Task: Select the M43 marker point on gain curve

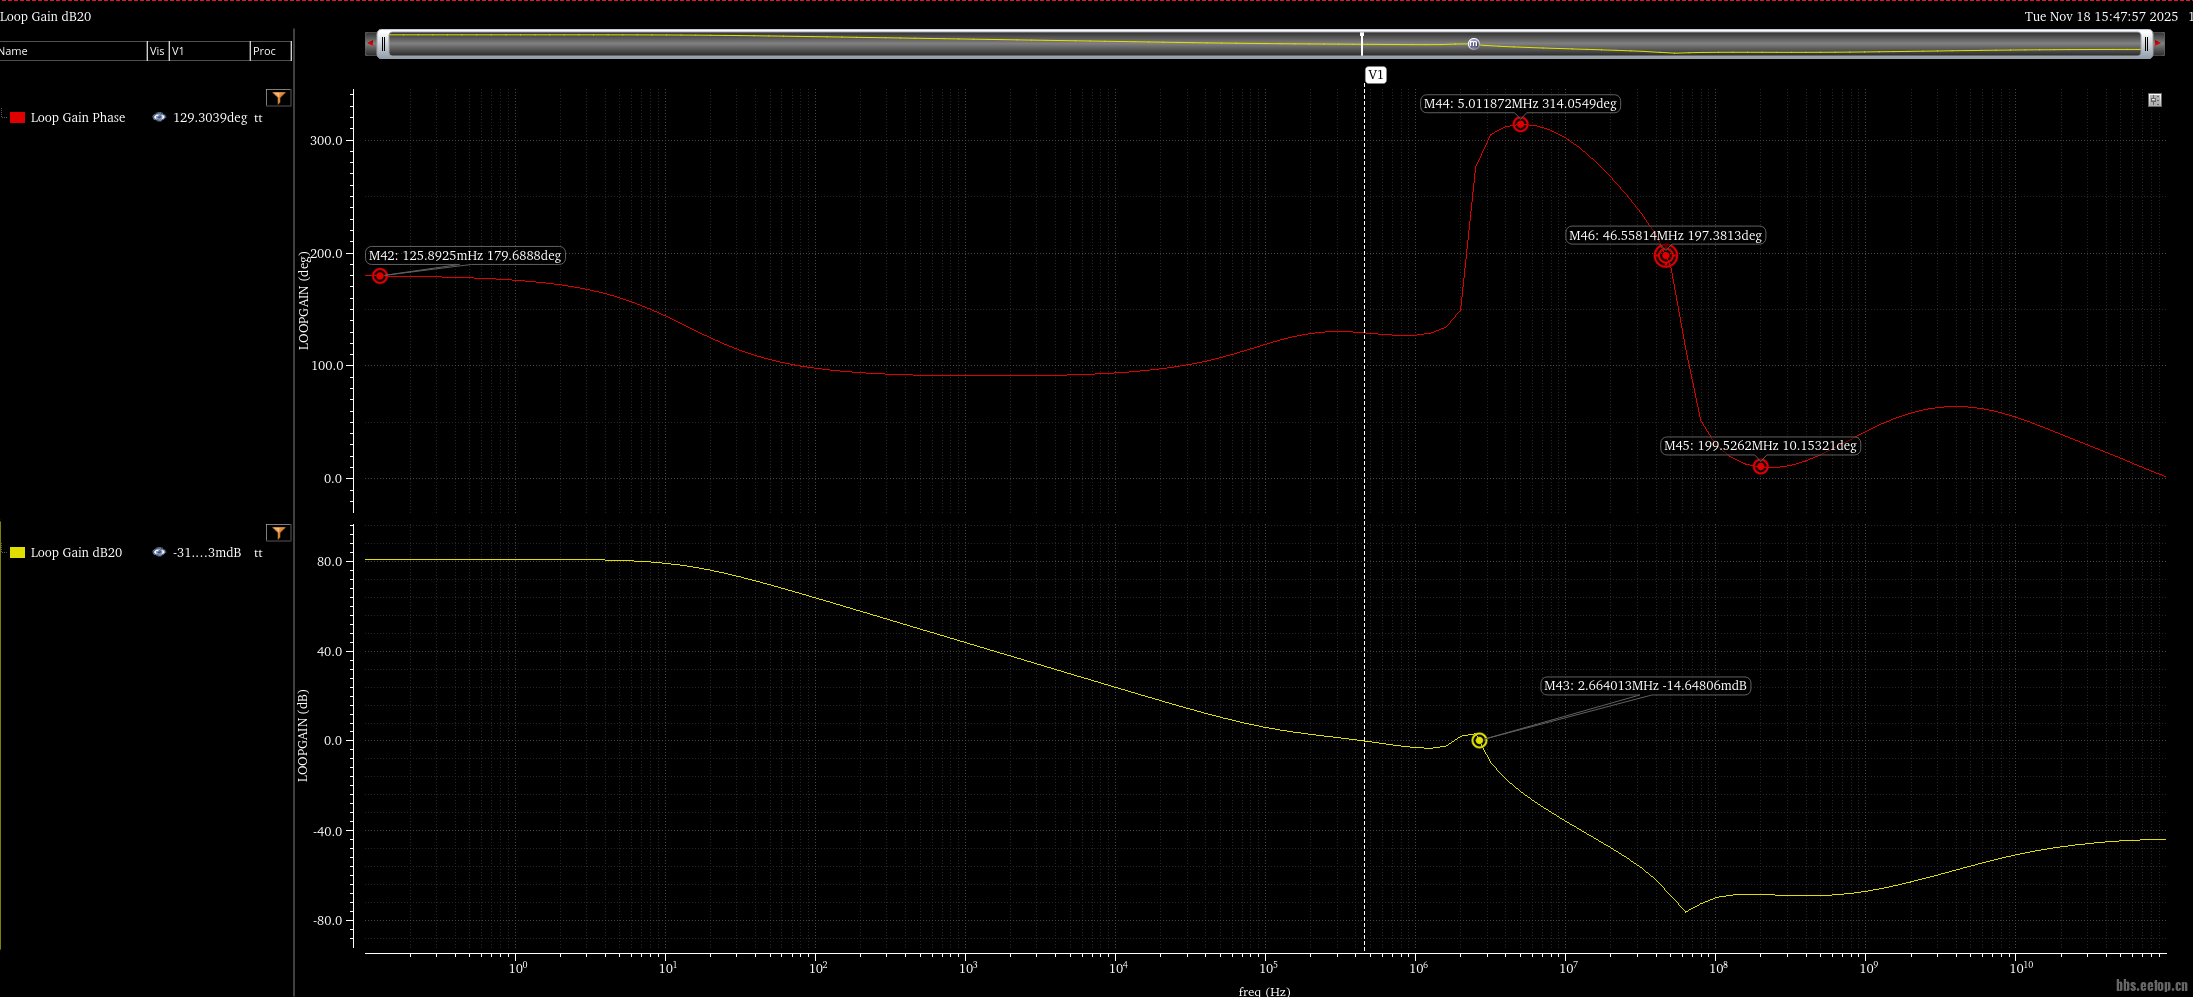Action: click(1479, 741)
